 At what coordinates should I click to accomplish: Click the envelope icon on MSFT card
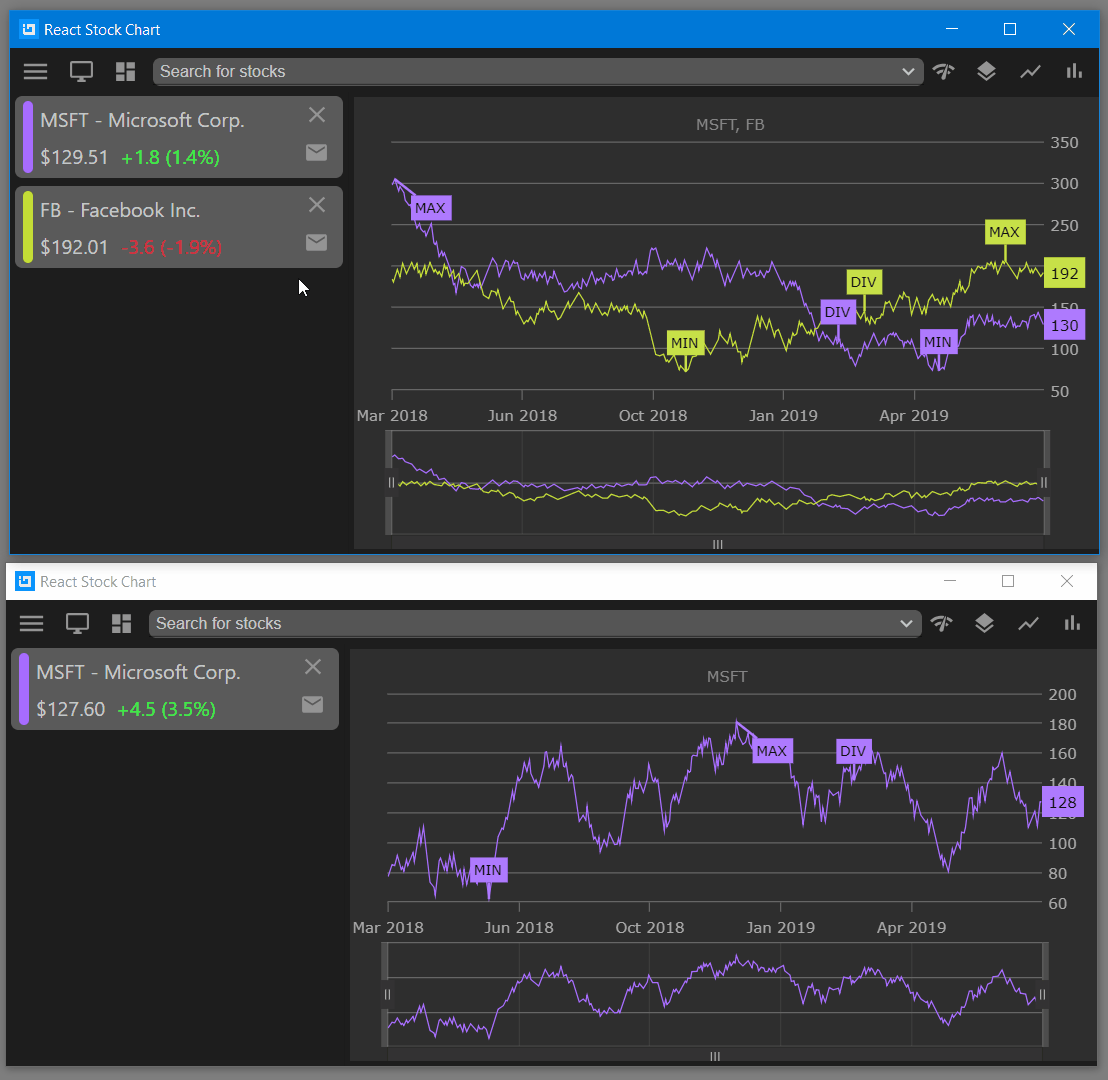click(x=316, y=152)
